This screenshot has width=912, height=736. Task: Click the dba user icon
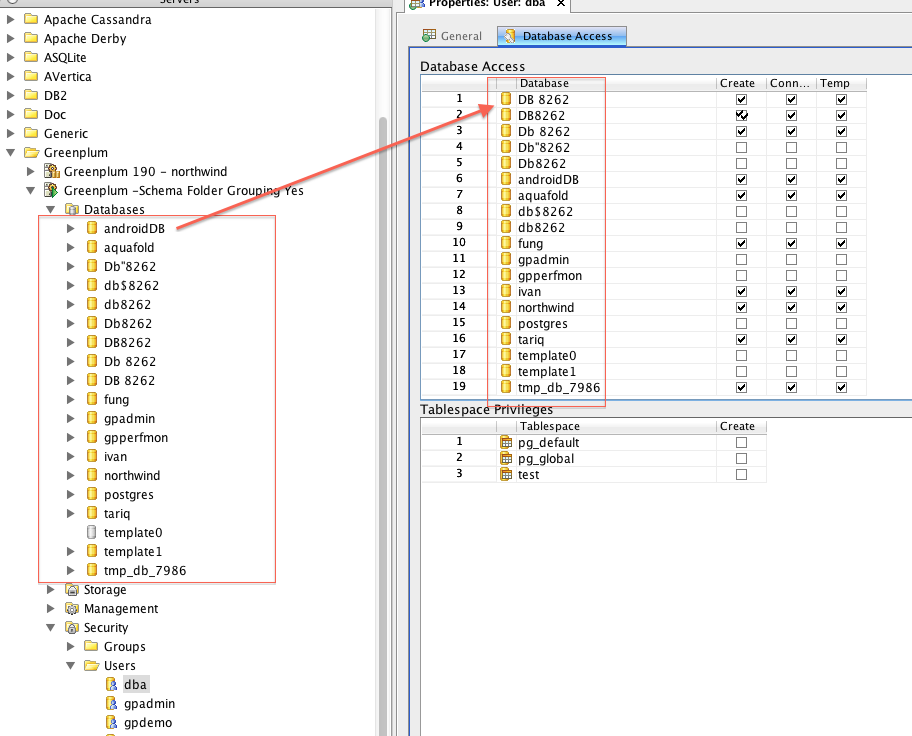[111, 684]
